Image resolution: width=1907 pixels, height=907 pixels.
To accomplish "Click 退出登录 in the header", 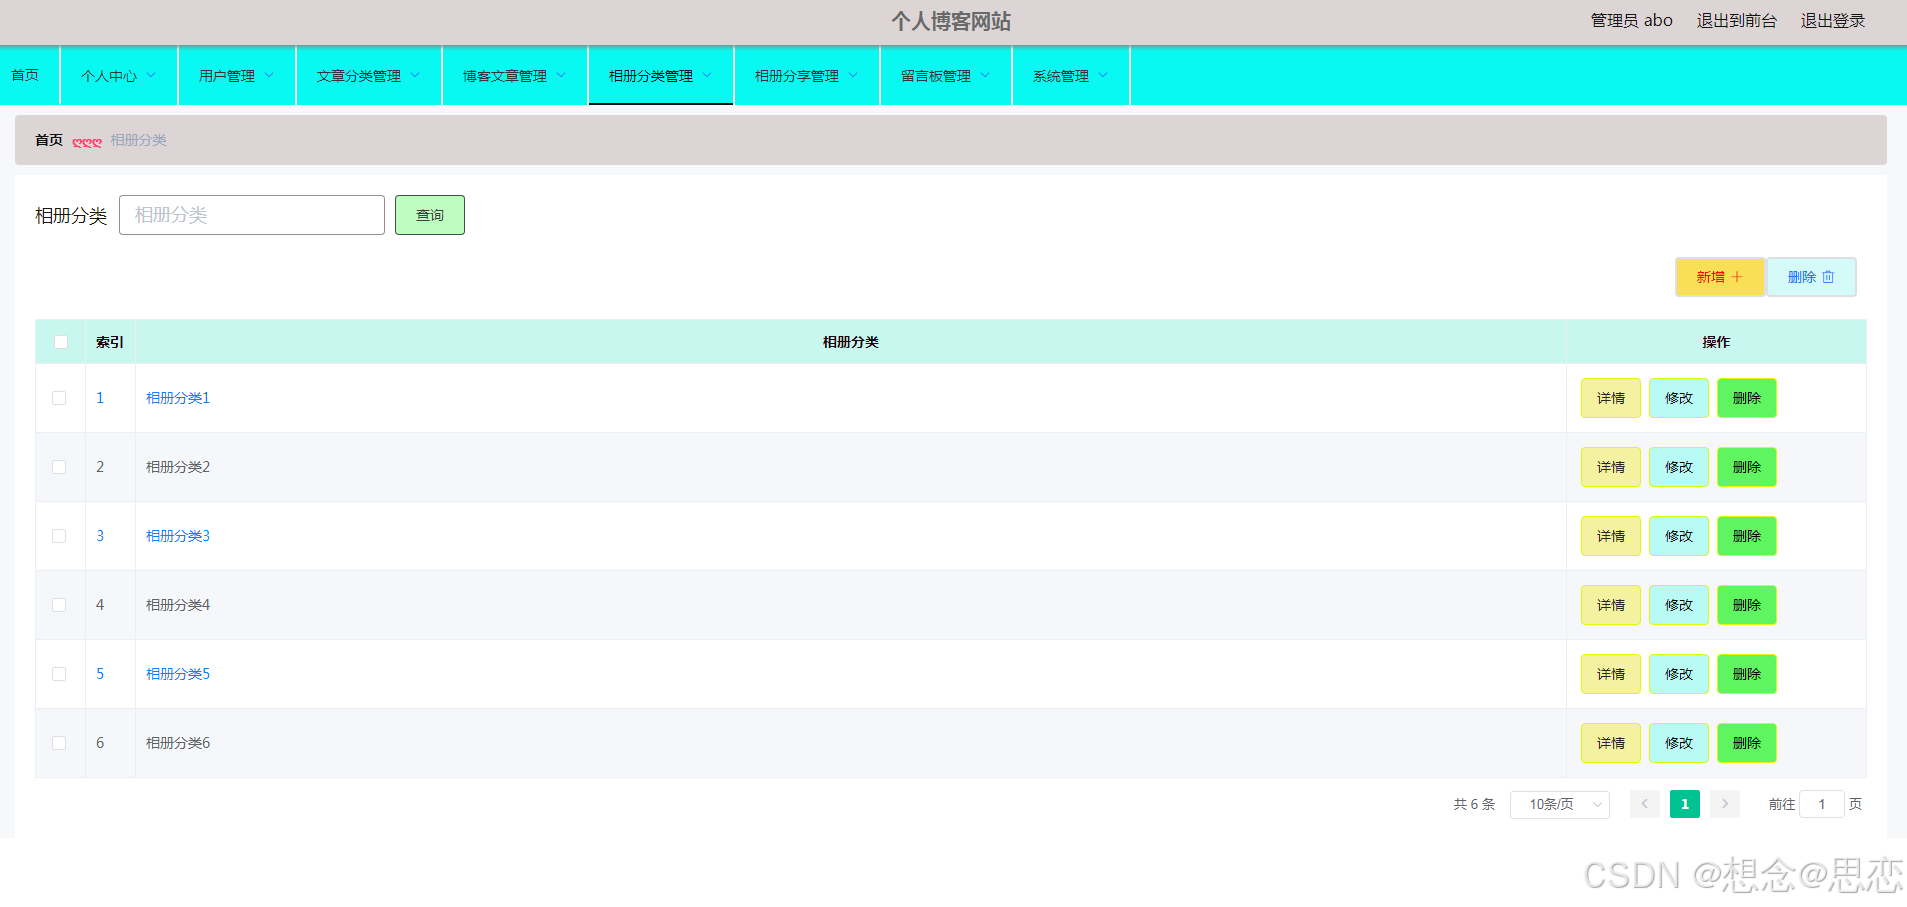I will [x=1833, y=21].
